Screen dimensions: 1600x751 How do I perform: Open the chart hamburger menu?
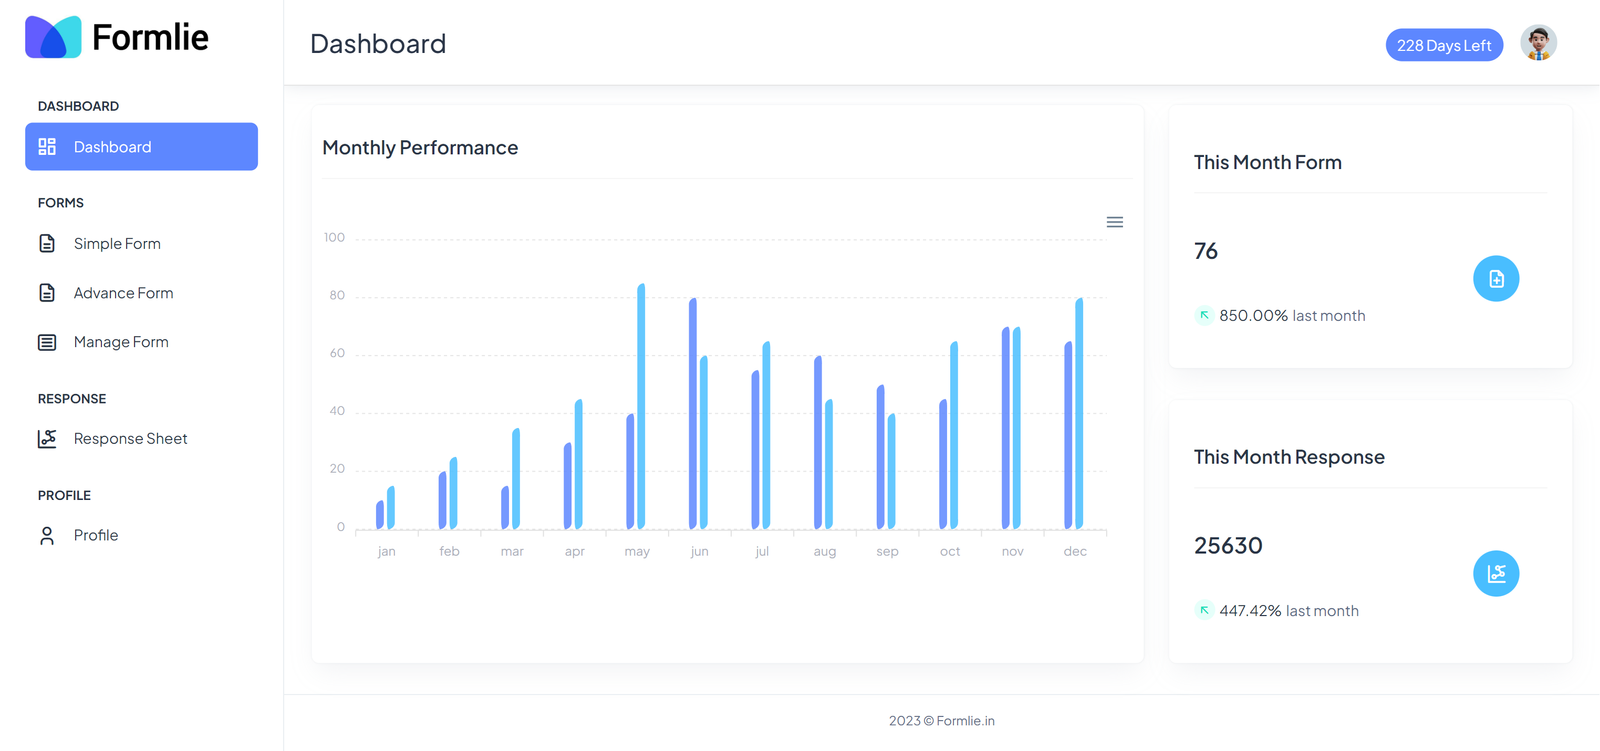pos(1115,222)
